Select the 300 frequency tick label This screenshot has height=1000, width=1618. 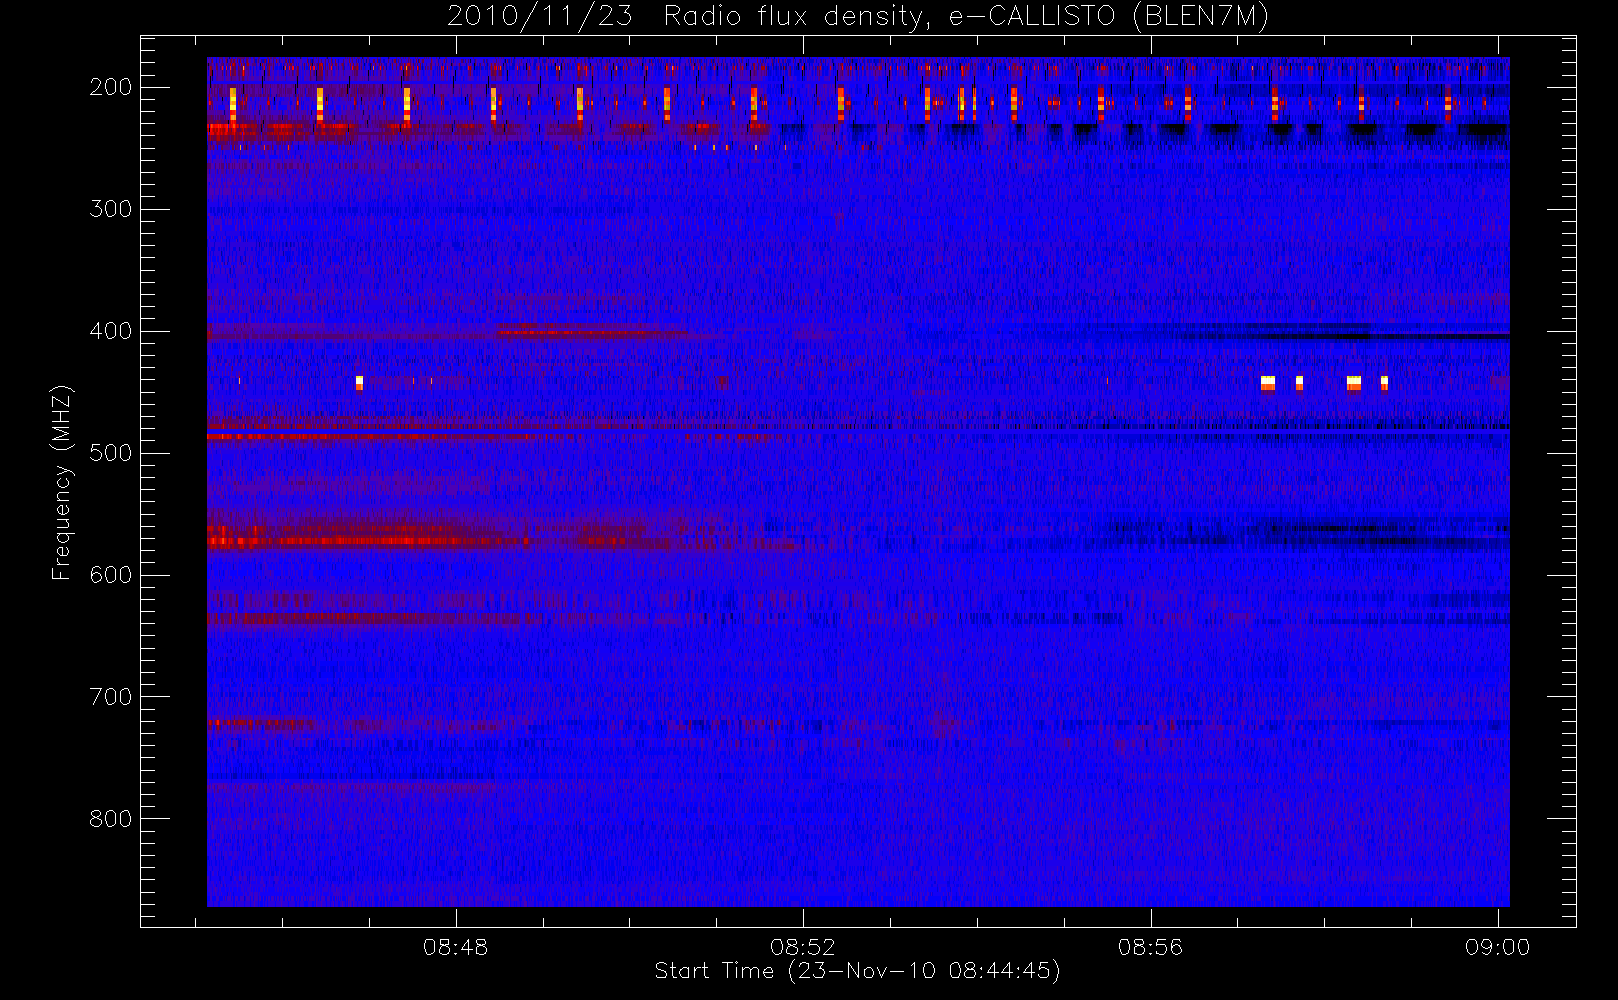pyautogui.click(x=111, y=209)
